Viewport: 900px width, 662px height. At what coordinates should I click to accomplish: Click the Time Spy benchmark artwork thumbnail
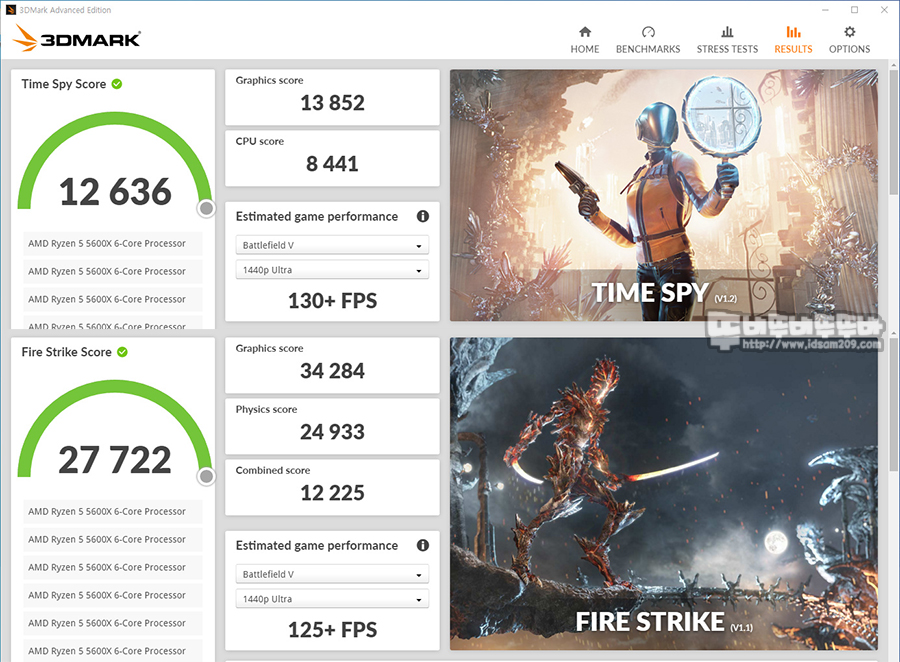tap(664, 195)
